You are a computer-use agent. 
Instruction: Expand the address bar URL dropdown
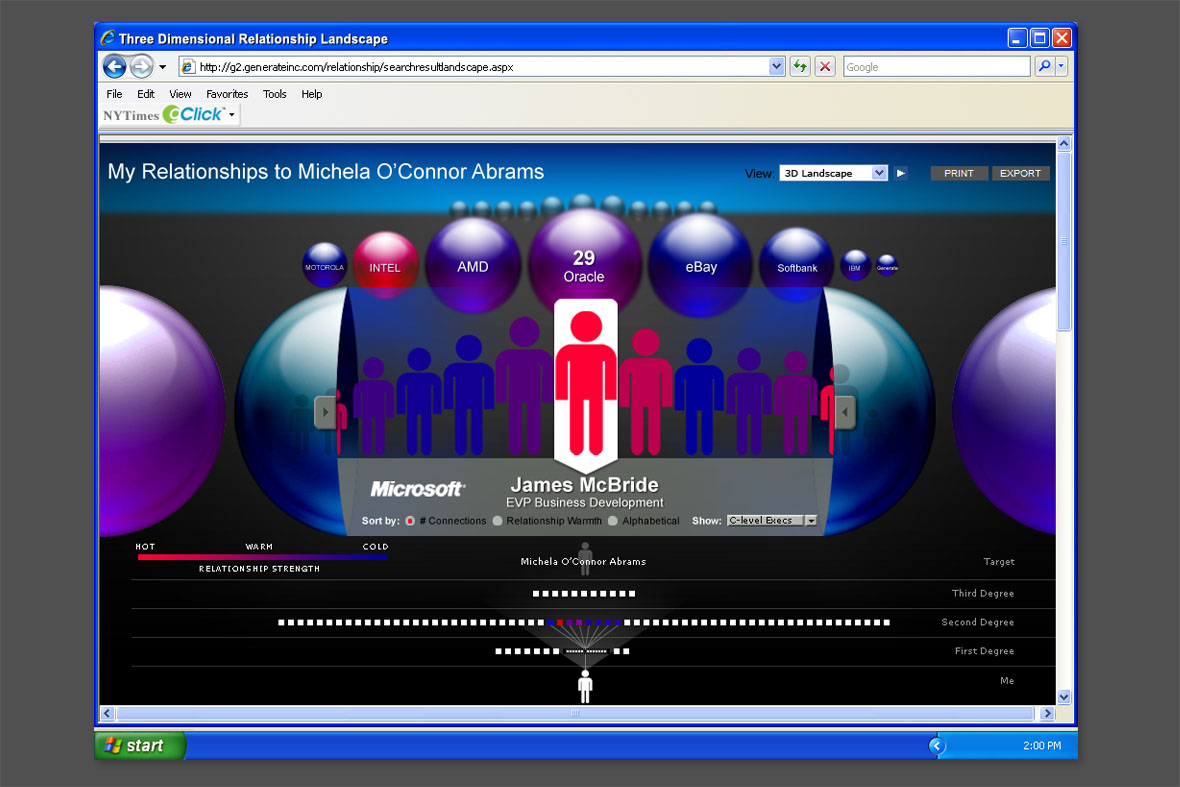coord(777,66)
